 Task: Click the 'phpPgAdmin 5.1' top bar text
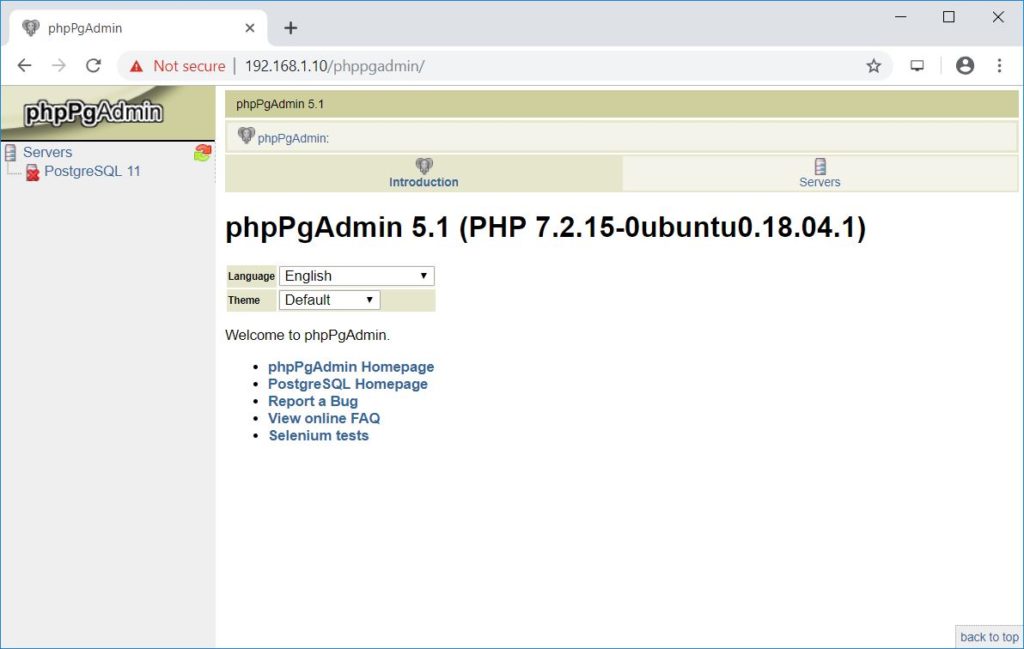(x=280, y=104)
